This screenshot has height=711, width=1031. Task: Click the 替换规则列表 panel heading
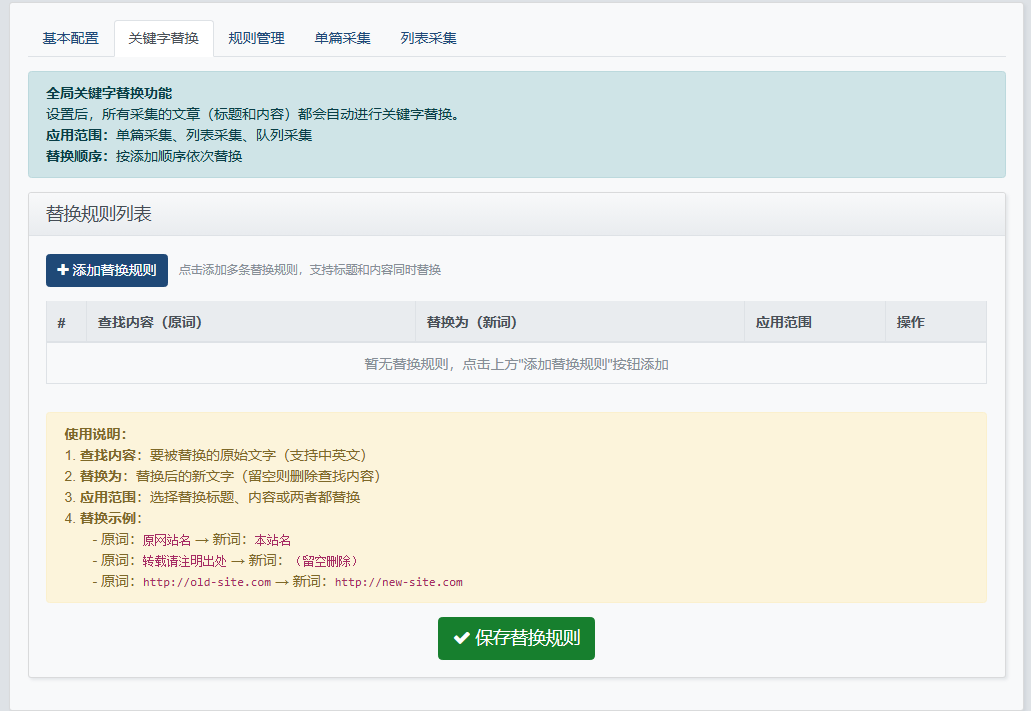[x=99, y=214]
